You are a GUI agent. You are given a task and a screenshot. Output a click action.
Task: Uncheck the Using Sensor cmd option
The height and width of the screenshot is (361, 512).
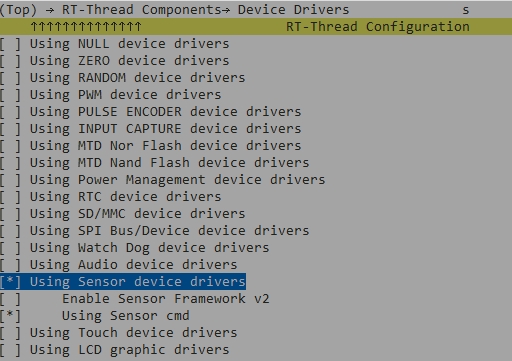[x=95, y=316]
